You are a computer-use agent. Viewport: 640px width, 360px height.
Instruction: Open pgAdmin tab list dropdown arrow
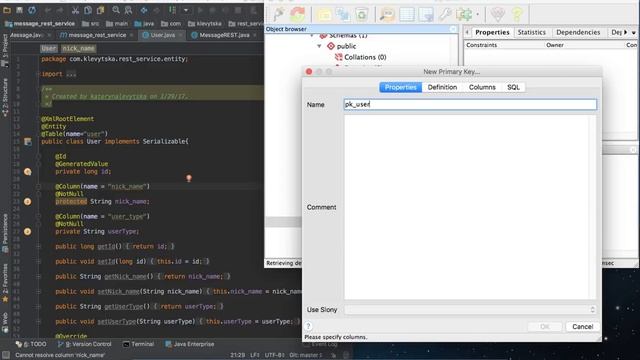[x=633, y=32]
